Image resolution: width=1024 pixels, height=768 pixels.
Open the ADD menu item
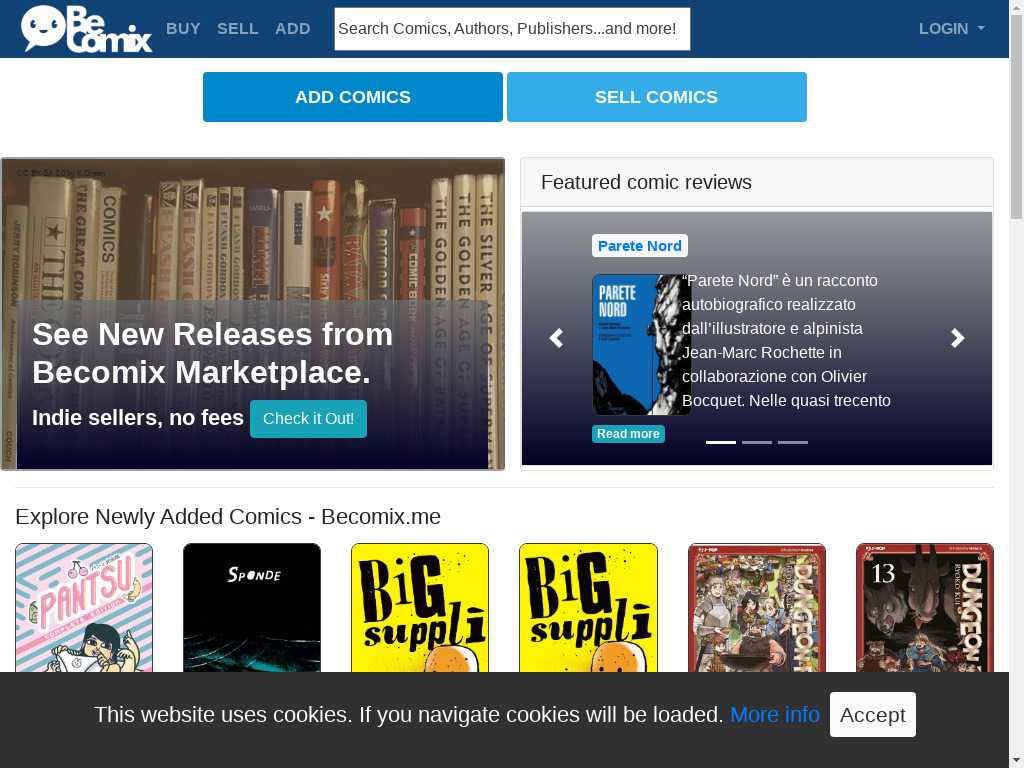[293, 29]
